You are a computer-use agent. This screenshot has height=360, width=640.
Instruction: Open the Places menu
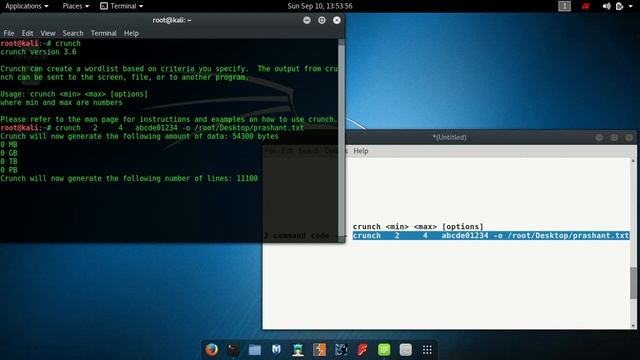(x=76, y=6)
